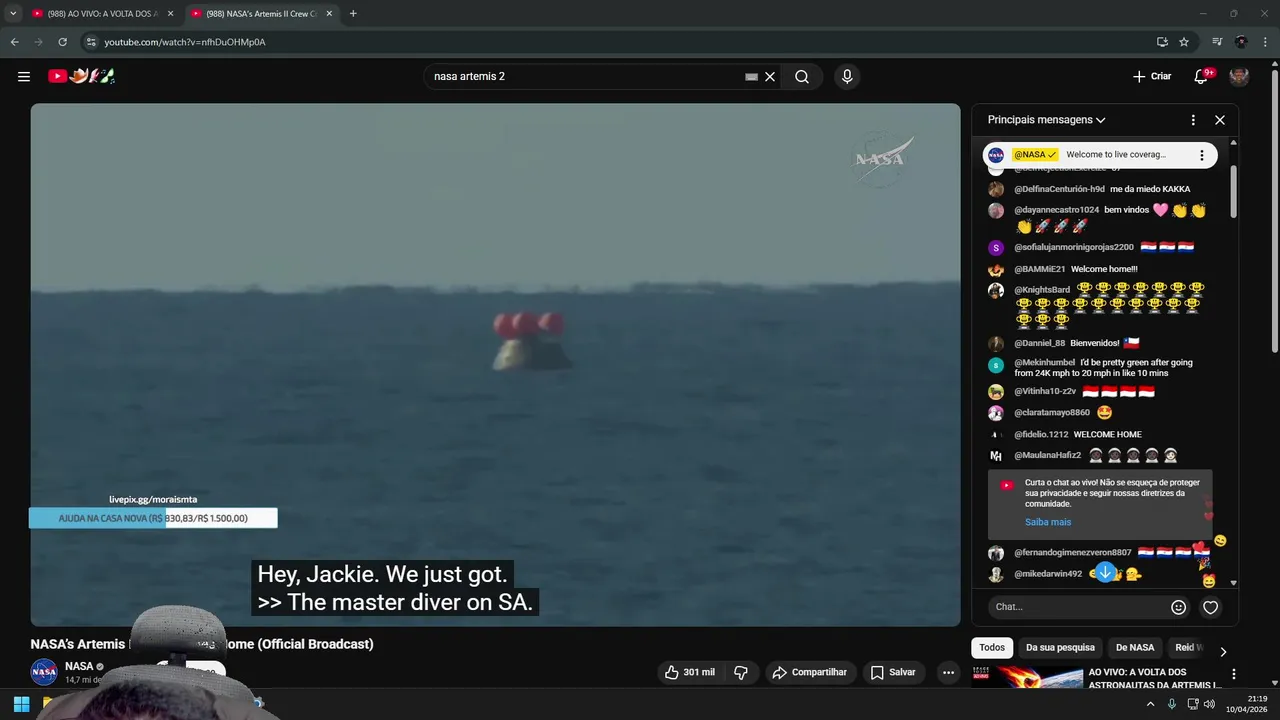Image resolution: width=1280 pixels, height=720 pixels.
Task: Go back with the browser back arrow
Action: [14, 42]
